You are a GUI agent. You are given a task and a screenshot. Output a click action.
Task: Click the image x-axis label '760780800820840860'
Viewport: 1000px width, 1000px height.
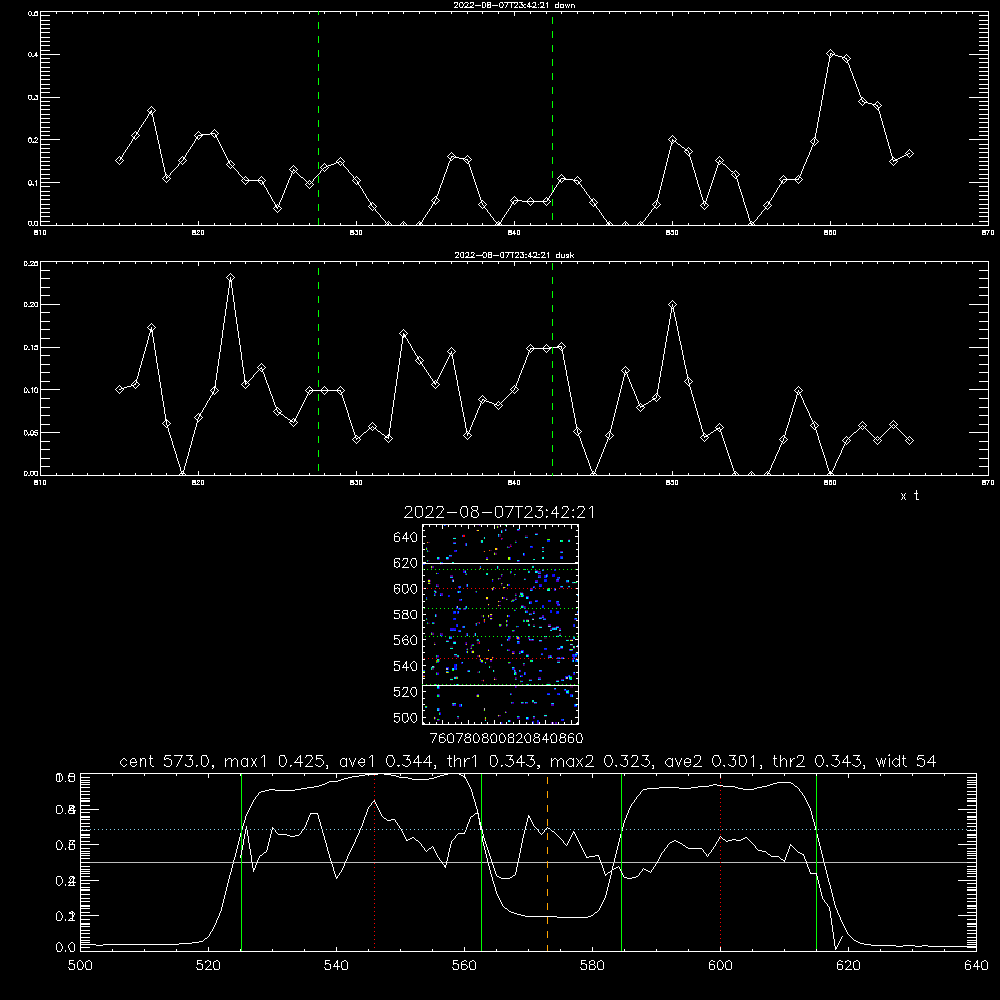(506, 739)
